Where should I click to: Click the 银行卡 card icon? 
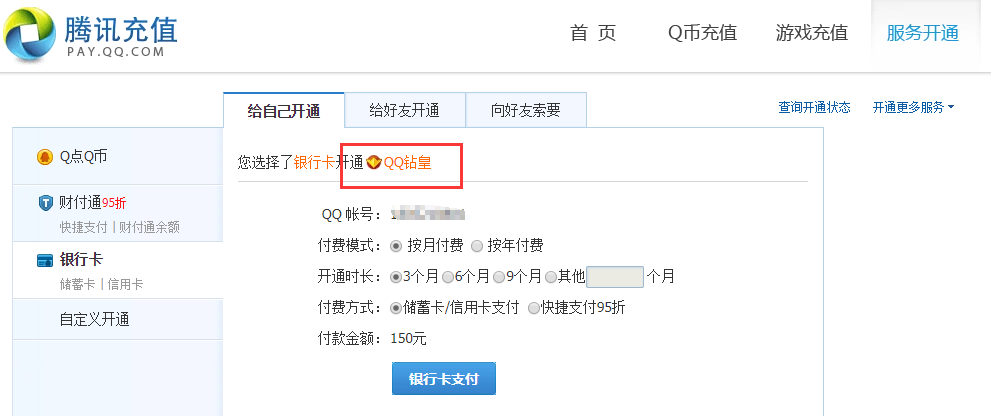45,261
